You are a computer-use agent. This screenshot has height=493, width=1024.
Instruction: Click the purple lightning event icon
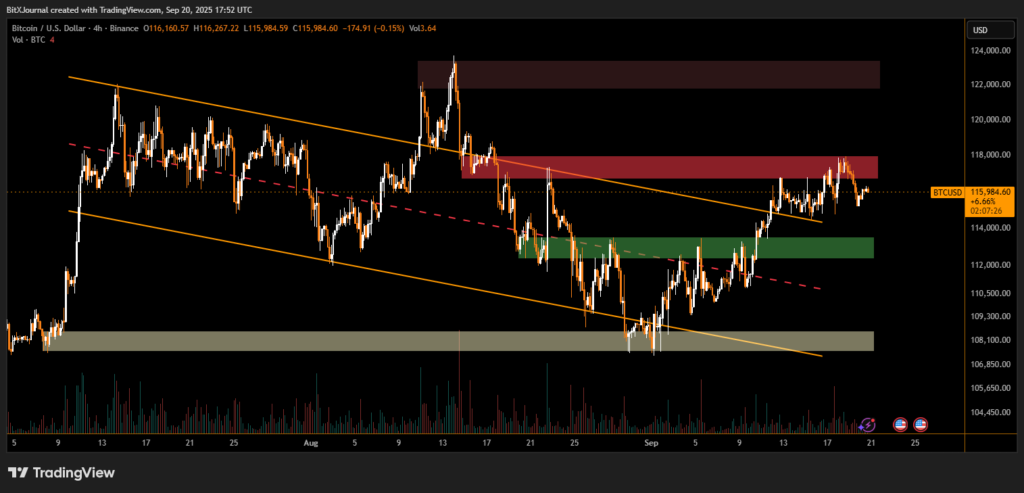[x=867, y=424]
